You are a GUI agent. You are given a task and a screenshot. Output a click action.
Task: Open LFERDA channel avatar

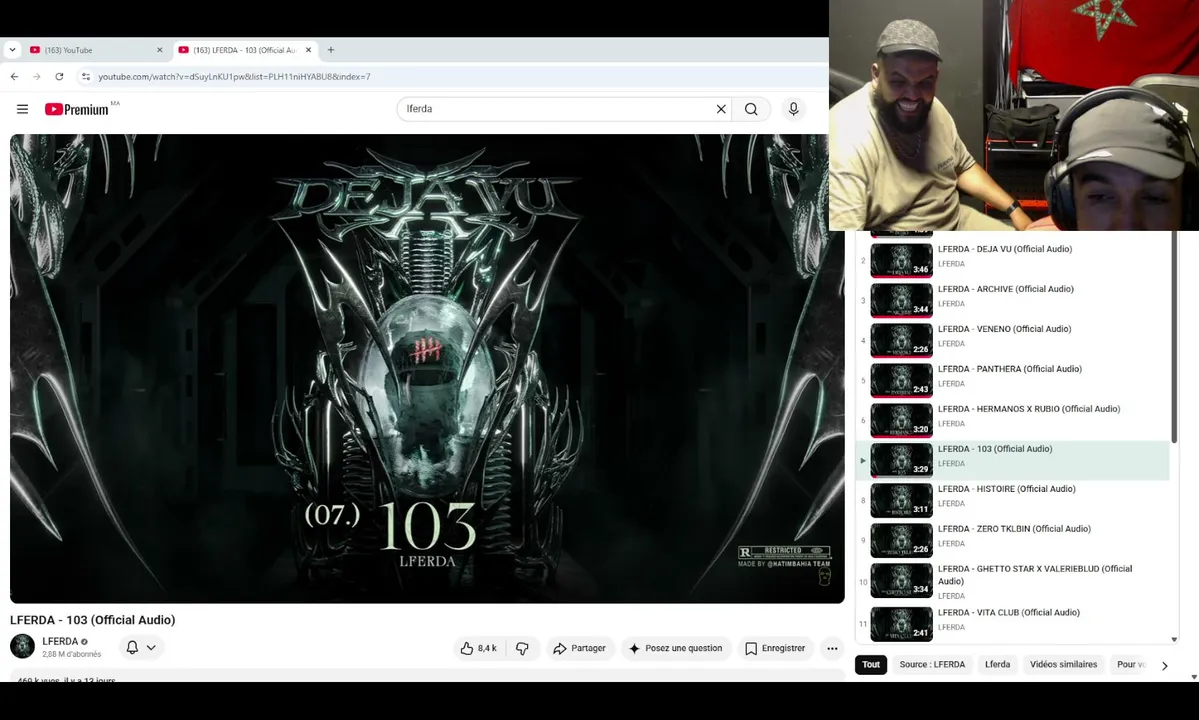22,647
